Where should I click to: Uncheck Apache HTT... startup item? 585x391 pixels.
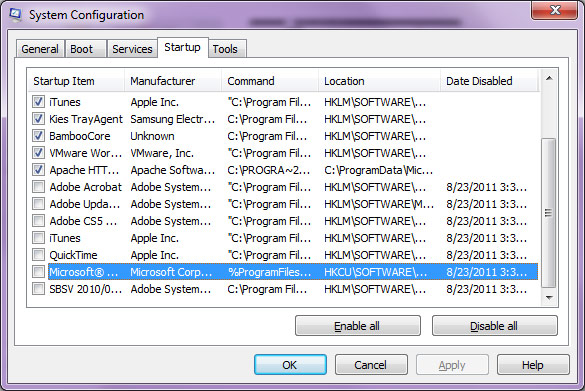(x=38, y=170)
